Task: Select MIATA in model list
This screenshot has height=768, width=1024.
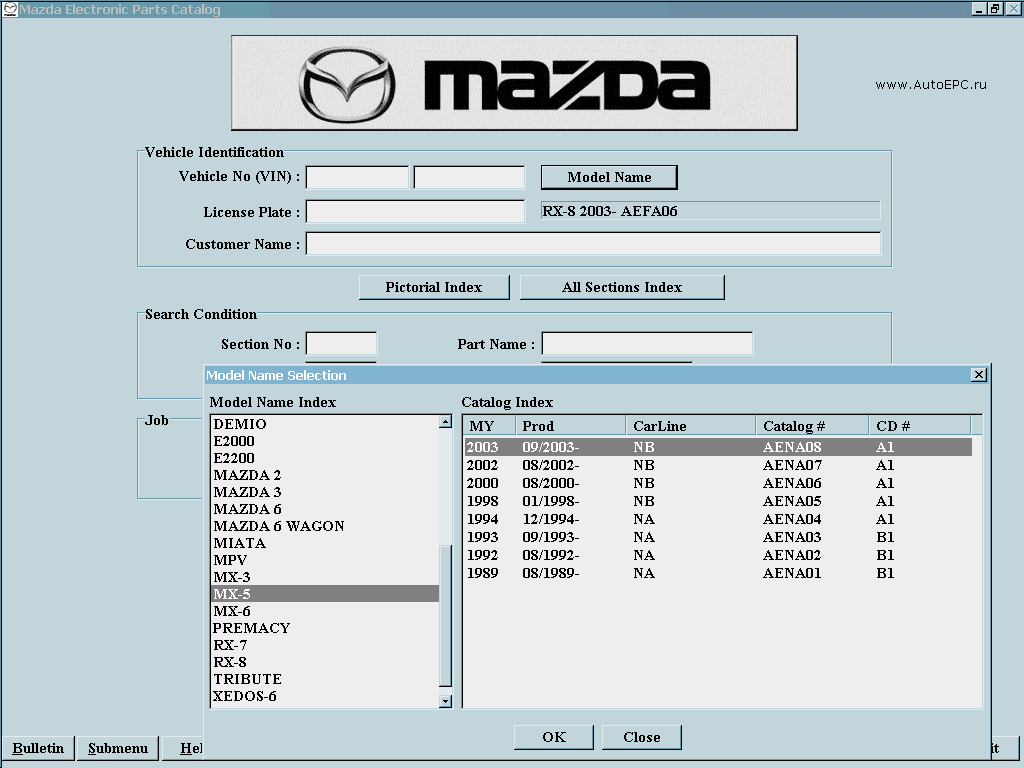Action: [325, 543]
